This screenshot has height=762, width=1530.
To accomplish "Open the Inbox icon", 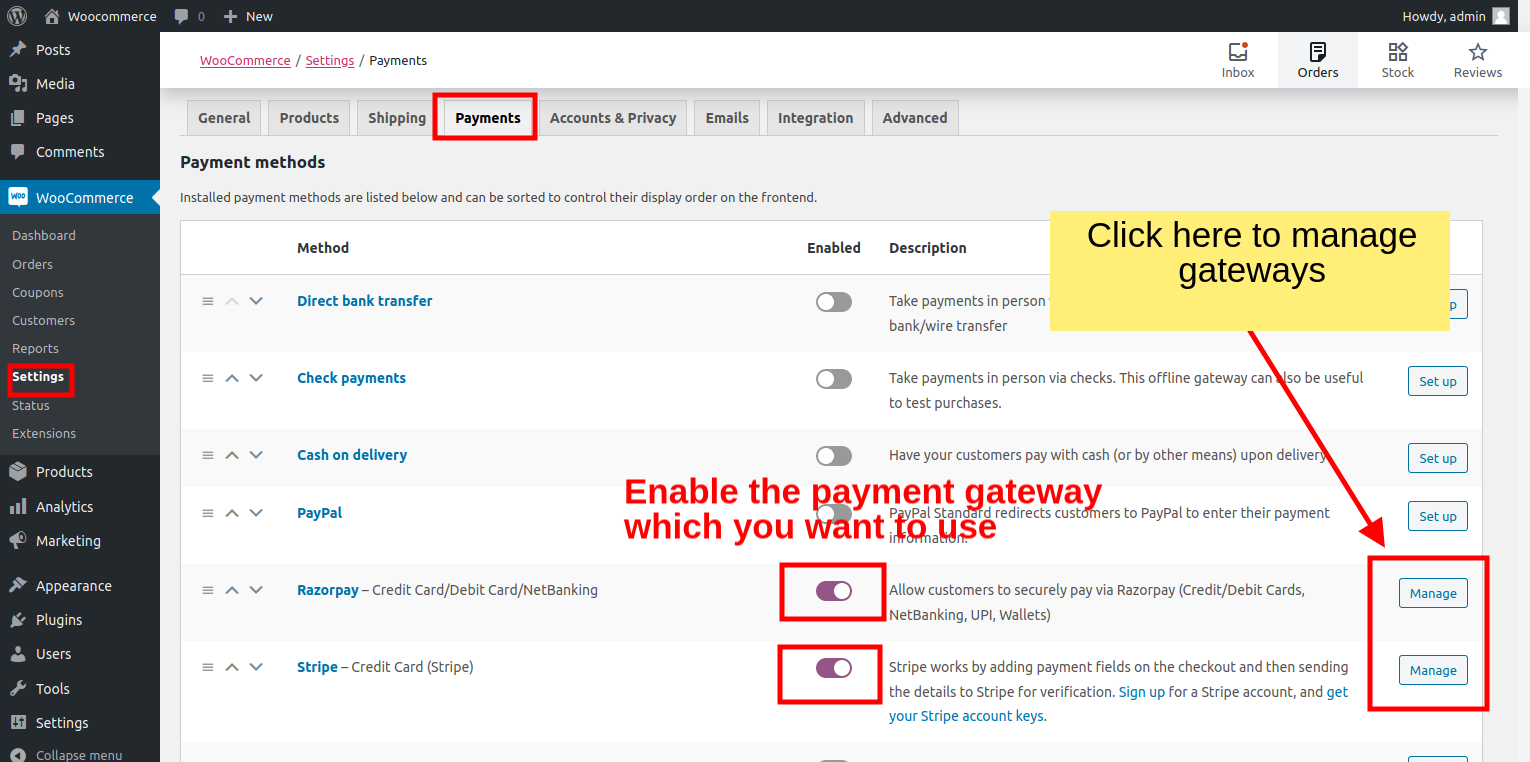I will (1238, 52).
